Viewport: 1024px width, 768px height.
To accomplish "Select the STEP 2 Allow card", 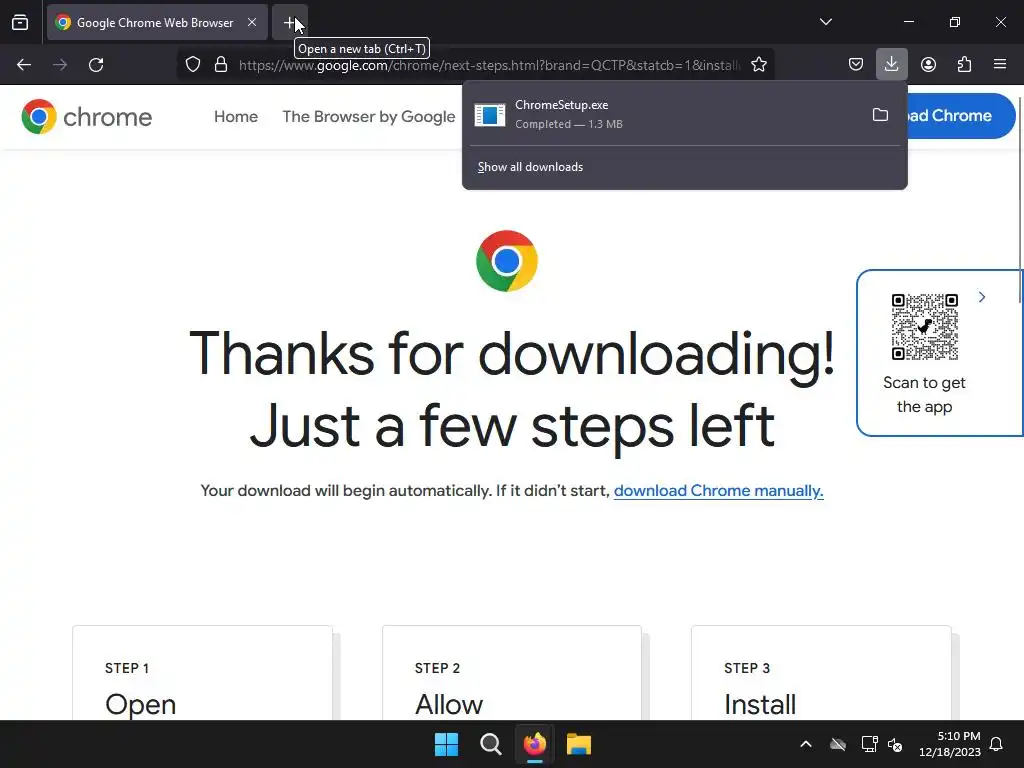I will [512, 673].
